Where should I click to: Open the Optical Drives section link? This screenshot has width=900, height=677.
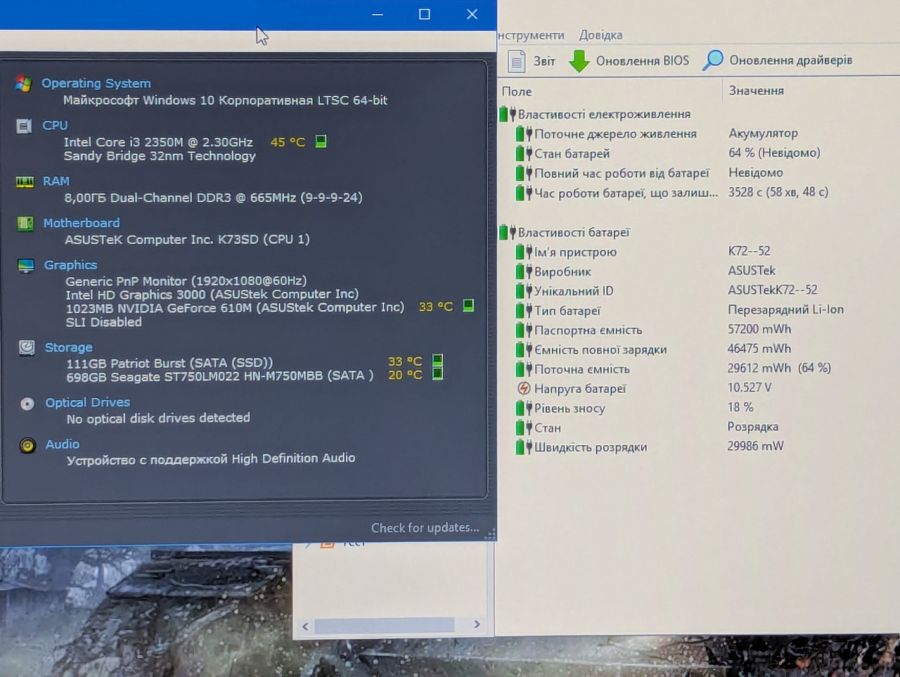point(88,402)
